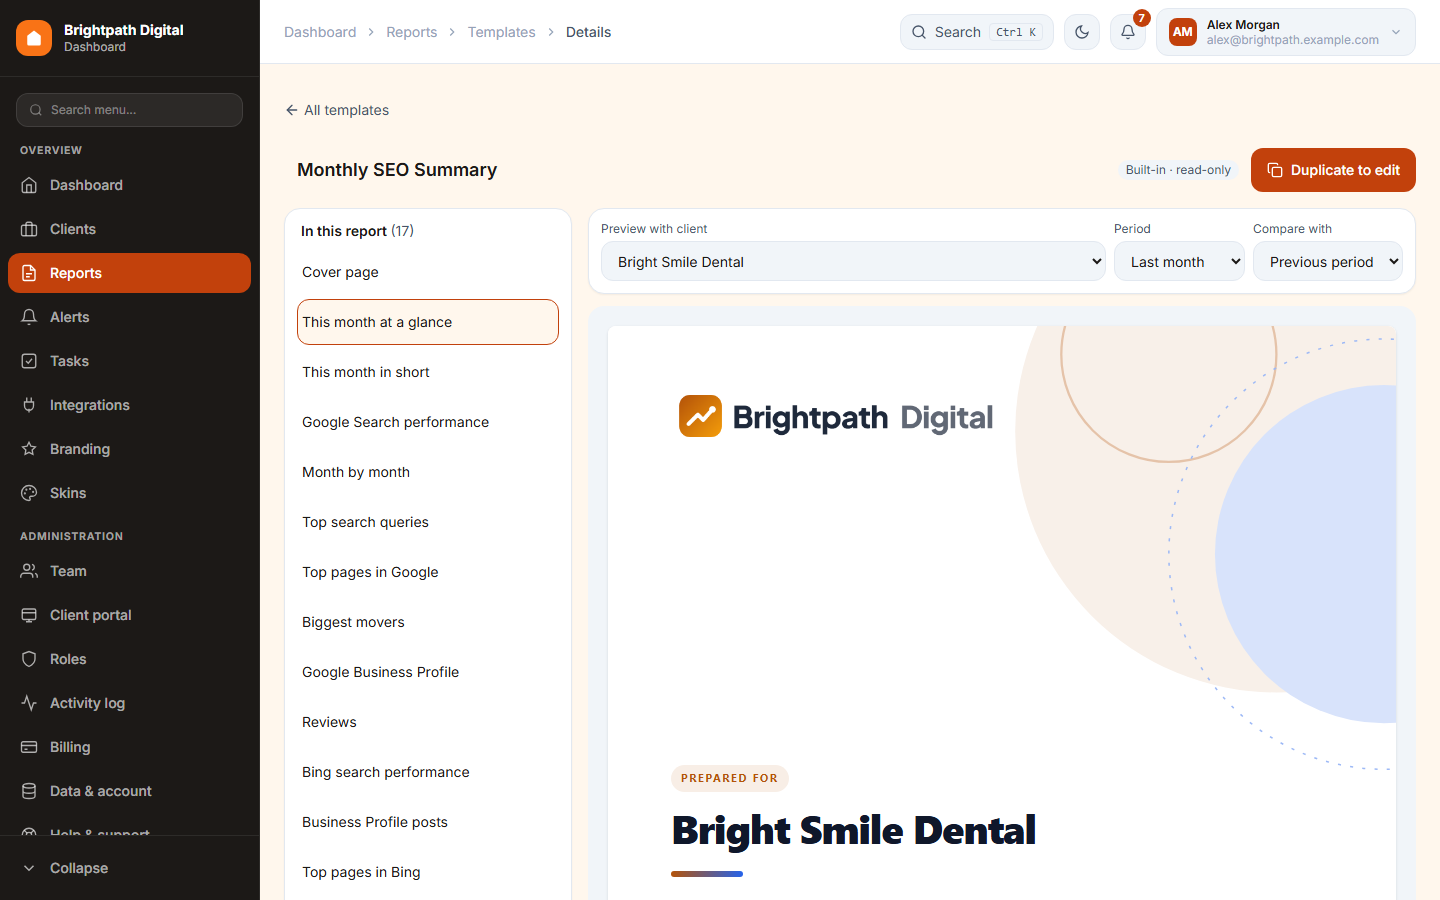The width and height of the screenshot is (1440, 900).
Task: Open the Compare with dropdown
Action: point(1328,261)
